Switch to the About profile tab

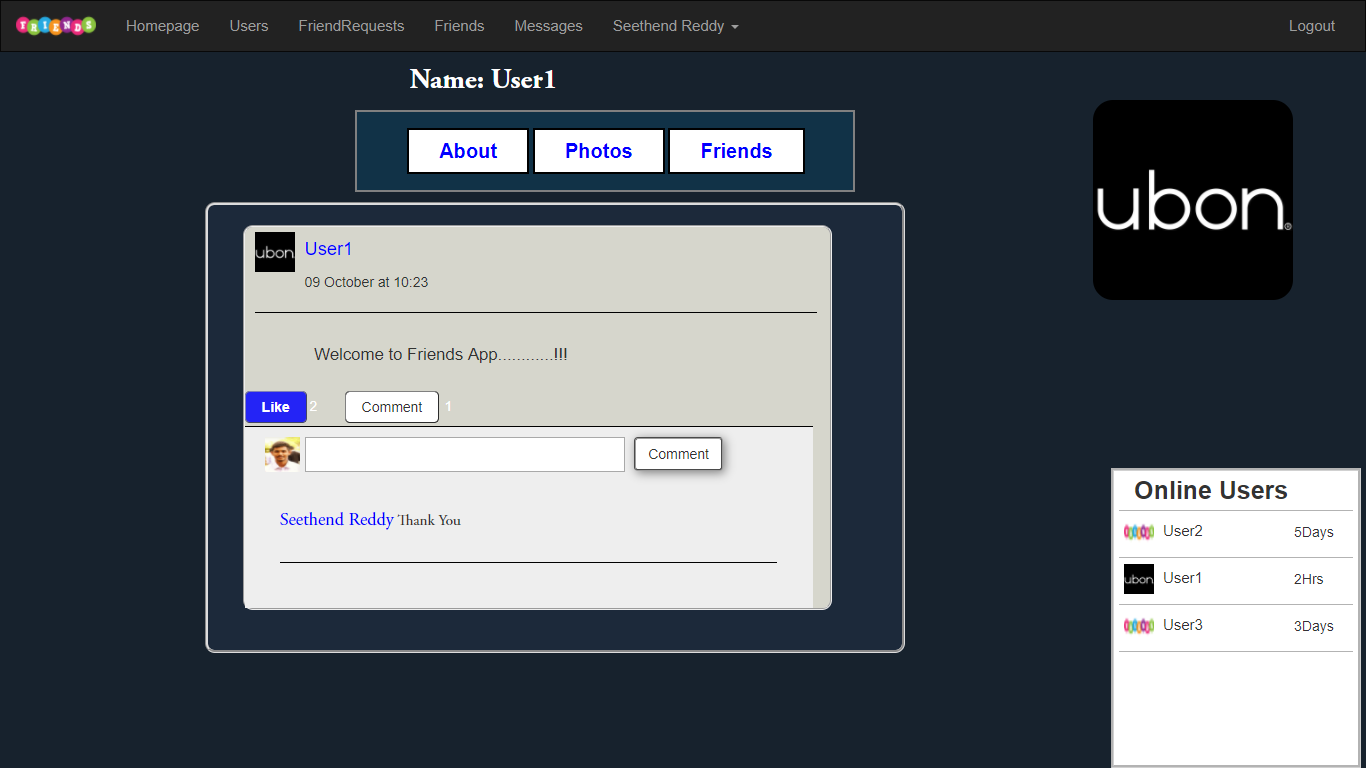tap(468, 151)
